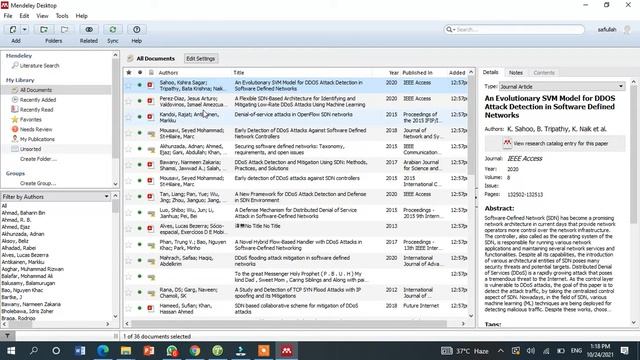Toggle read status dot for Tan, Liang row
The height and width of the screenshot is (360, 640).
(140, 197)
